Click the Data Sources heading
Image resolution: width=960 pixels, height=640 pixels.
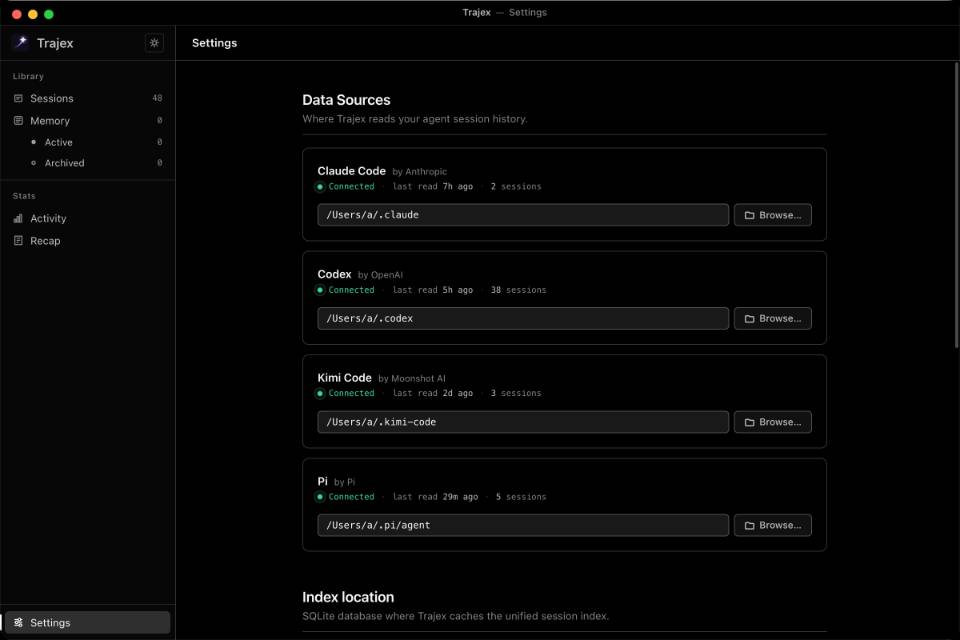point(346,100)
